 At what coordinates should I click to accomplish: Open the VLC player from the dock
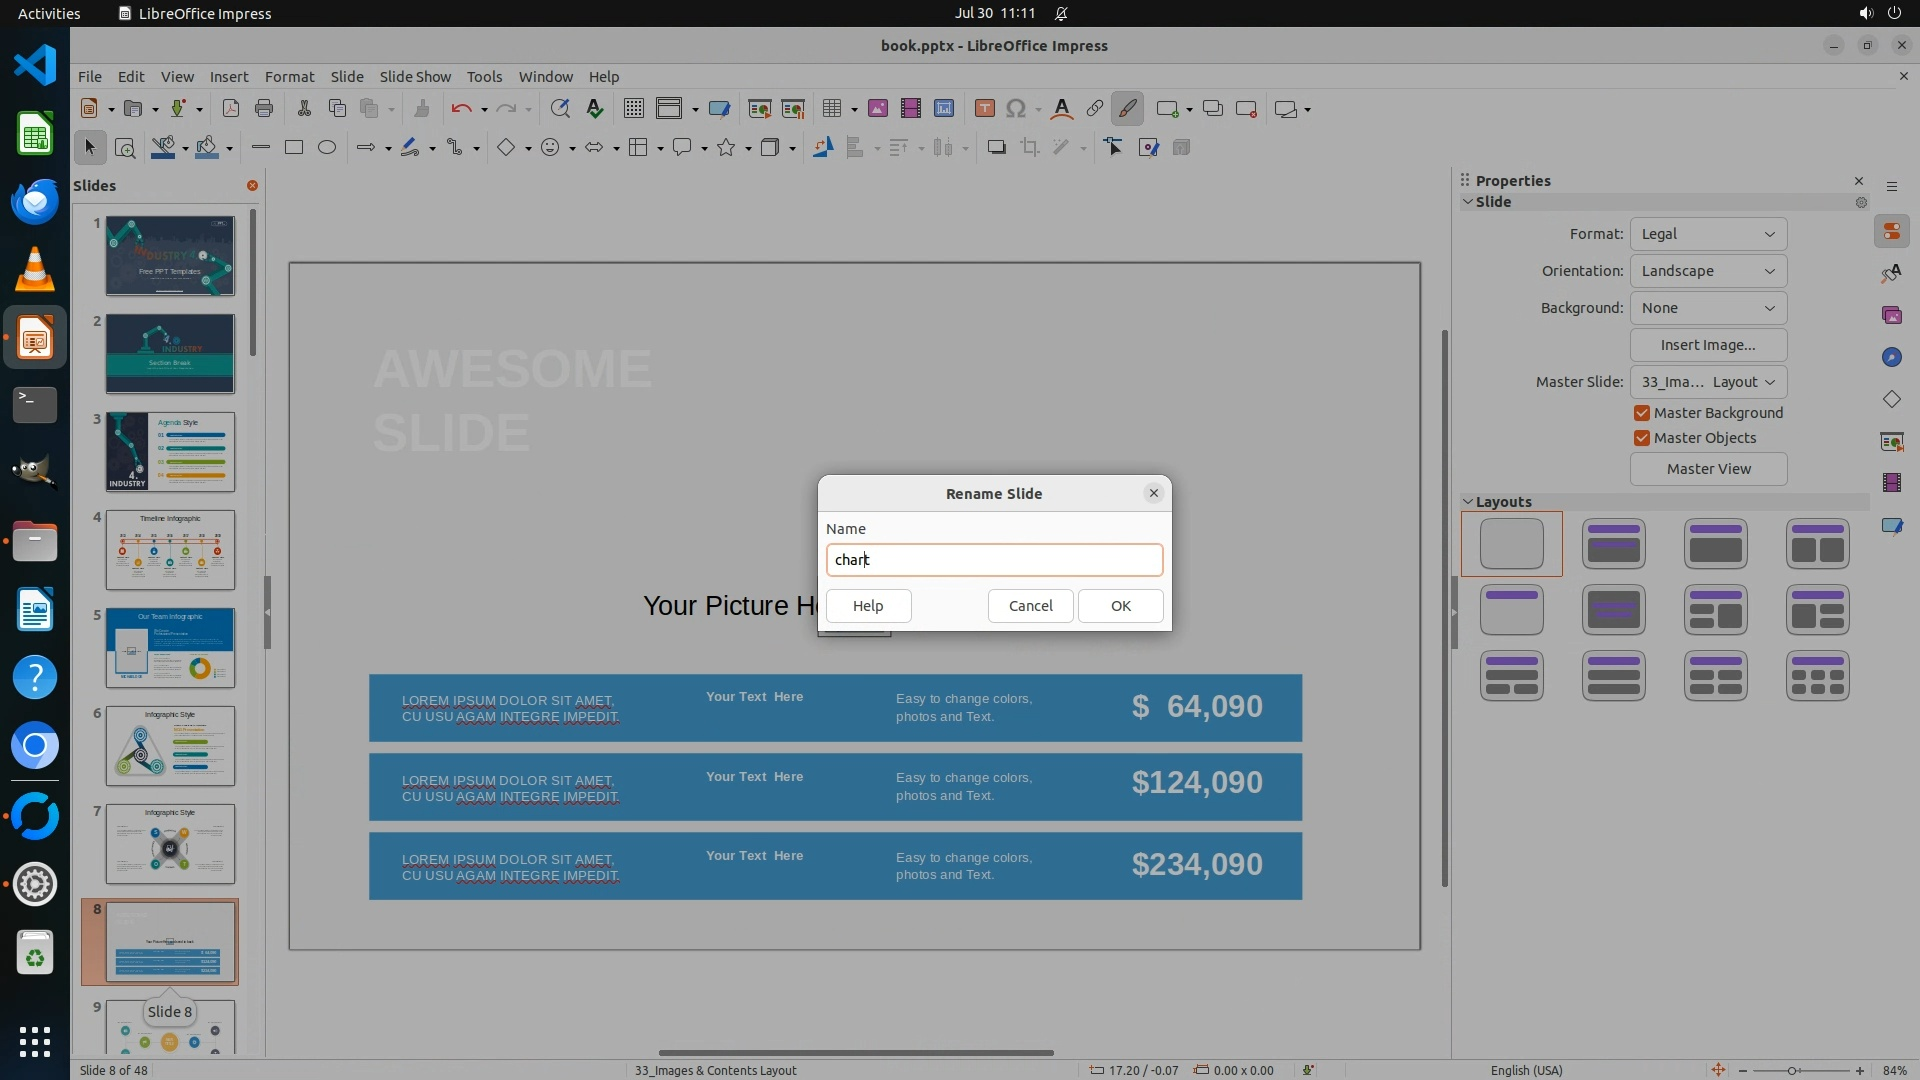click(35, 270)
